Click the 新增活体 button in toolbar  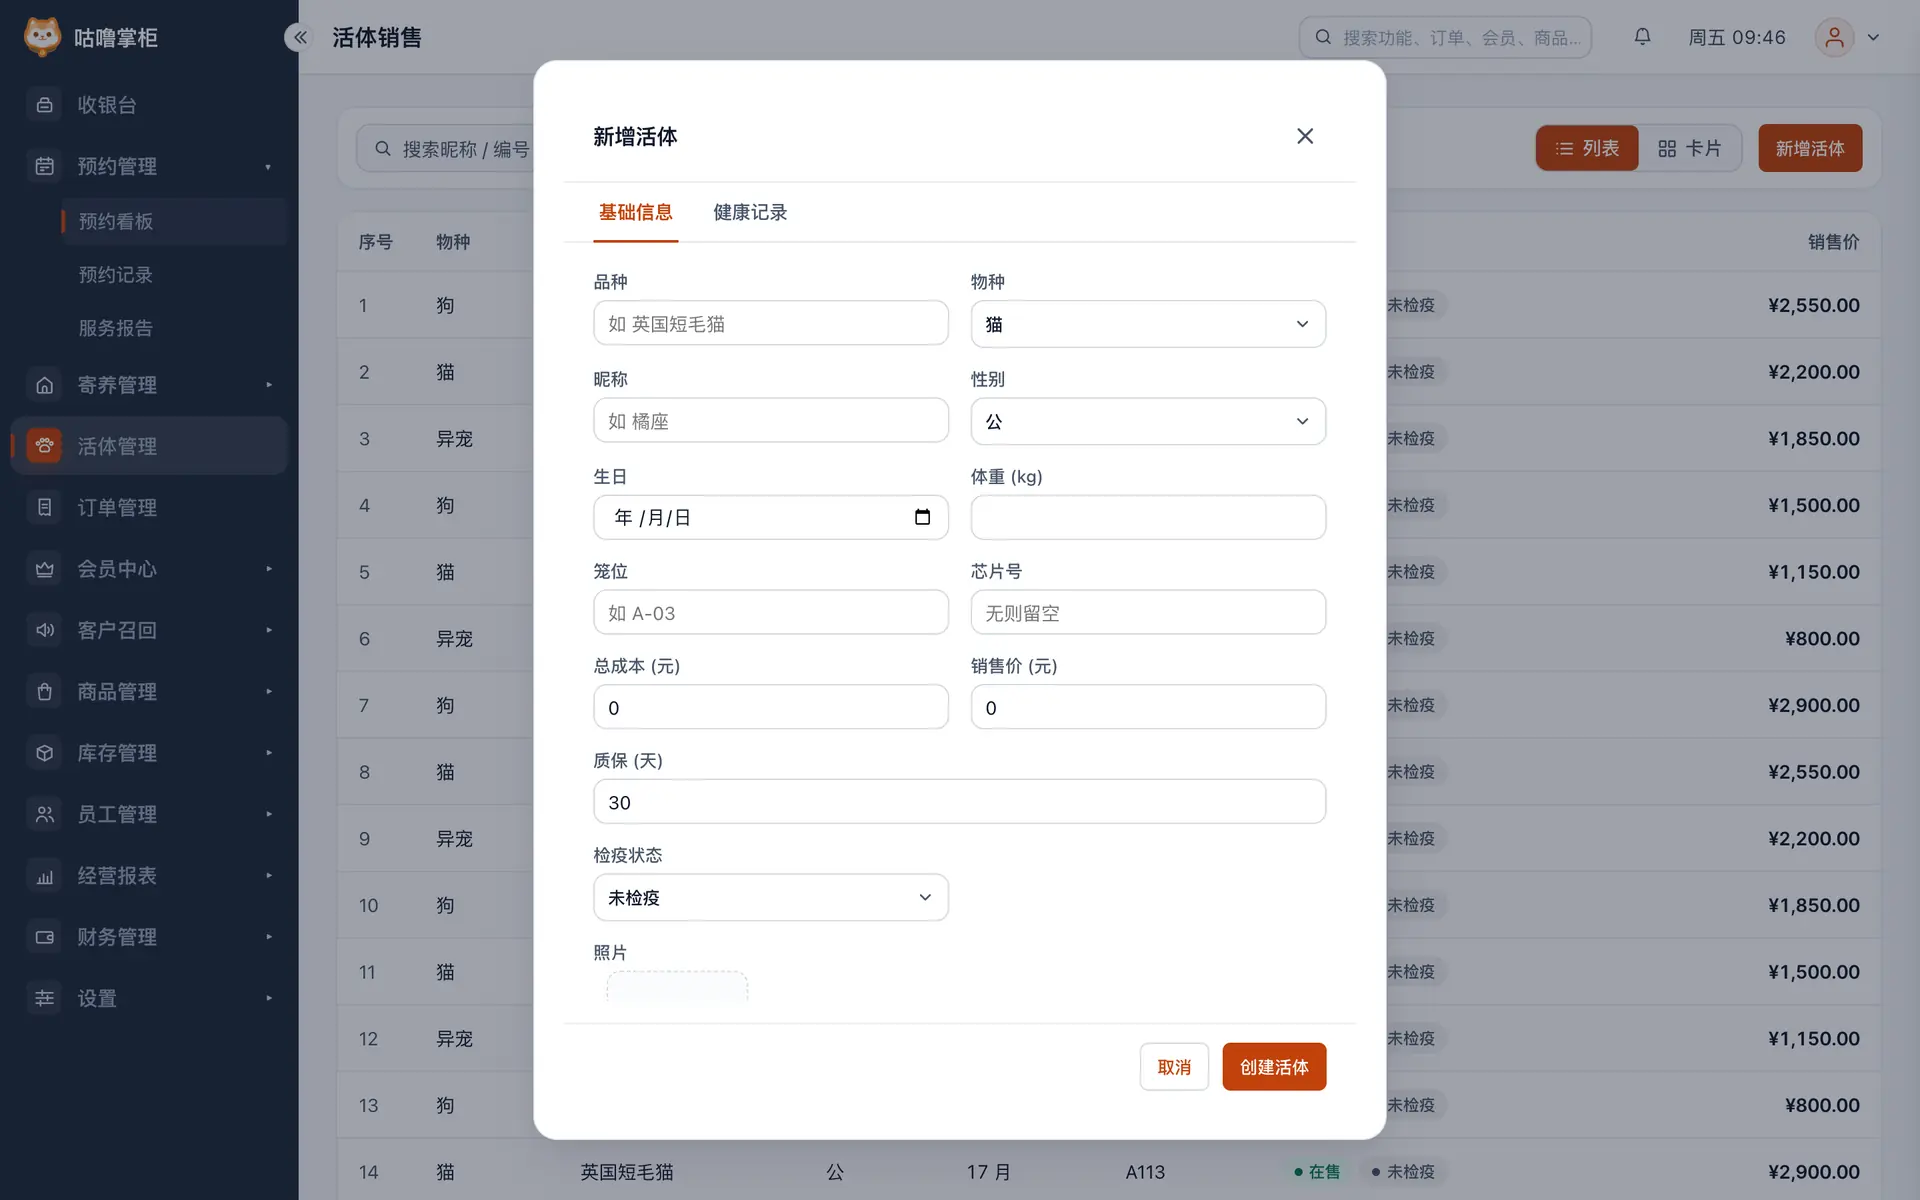click(1810, 148)
